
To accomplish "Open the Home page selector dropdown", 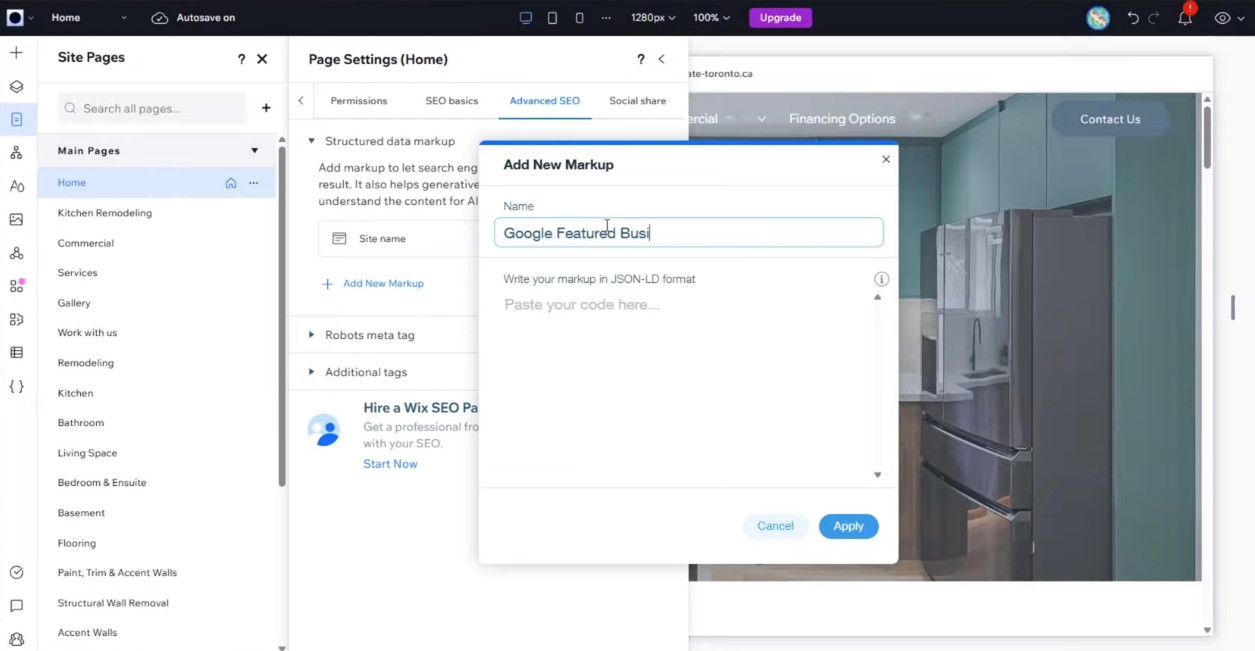I will pos(89,18).
